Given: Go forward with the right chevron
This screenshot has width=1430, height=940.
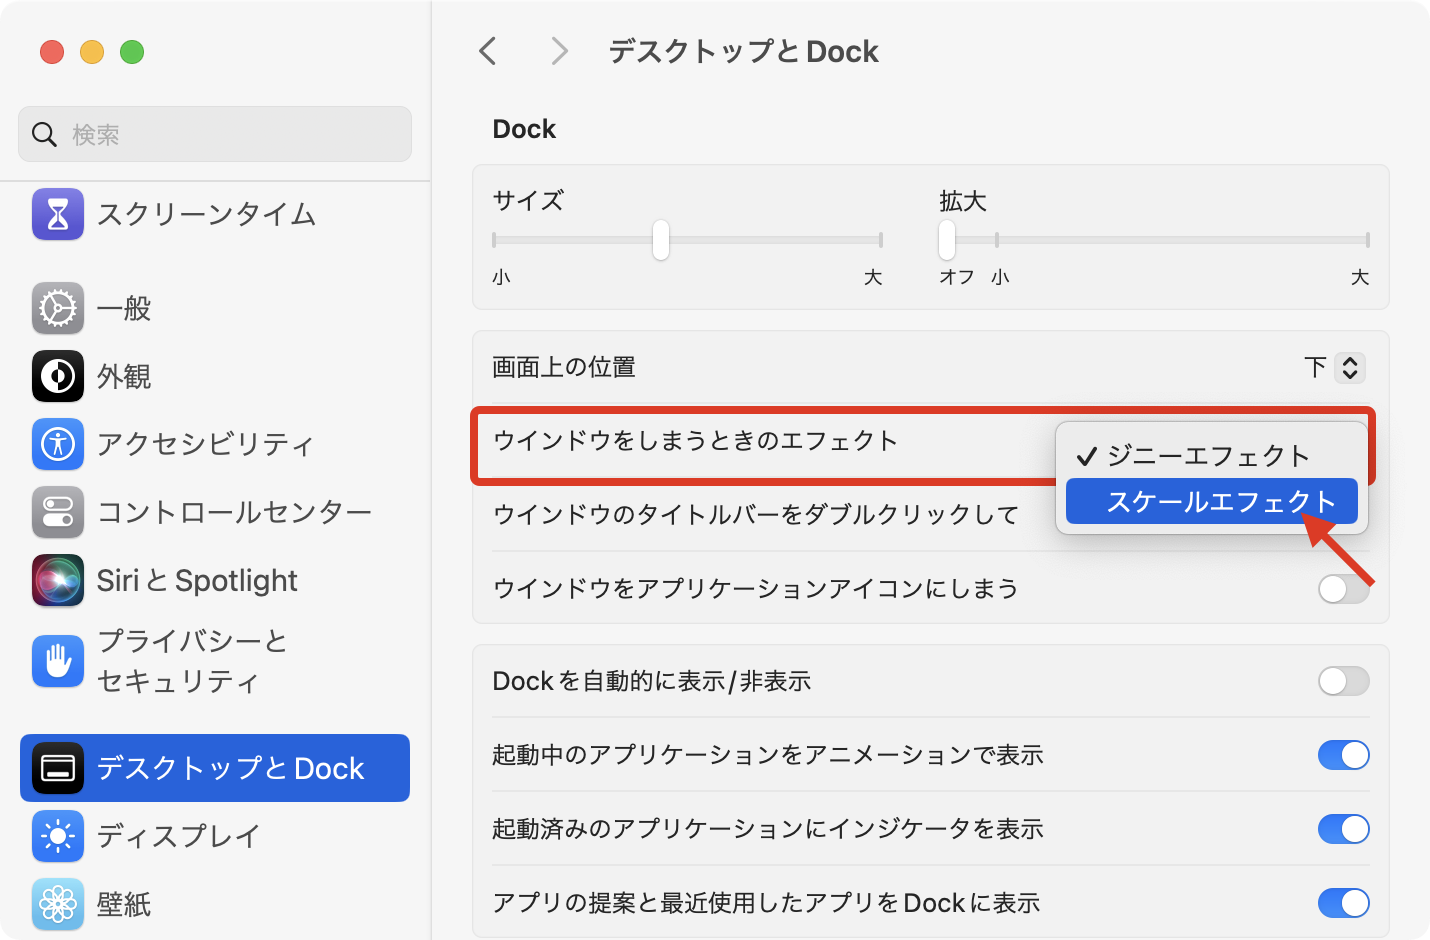Looking at the screenshot, I should 560,51.
